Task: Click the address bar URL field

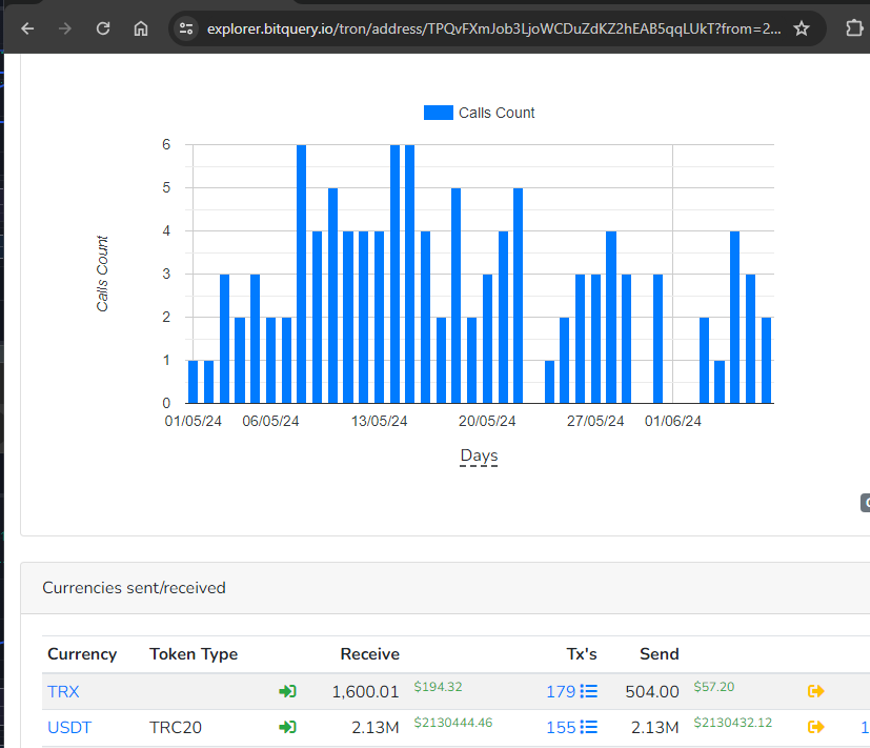Action: point(494,29)
